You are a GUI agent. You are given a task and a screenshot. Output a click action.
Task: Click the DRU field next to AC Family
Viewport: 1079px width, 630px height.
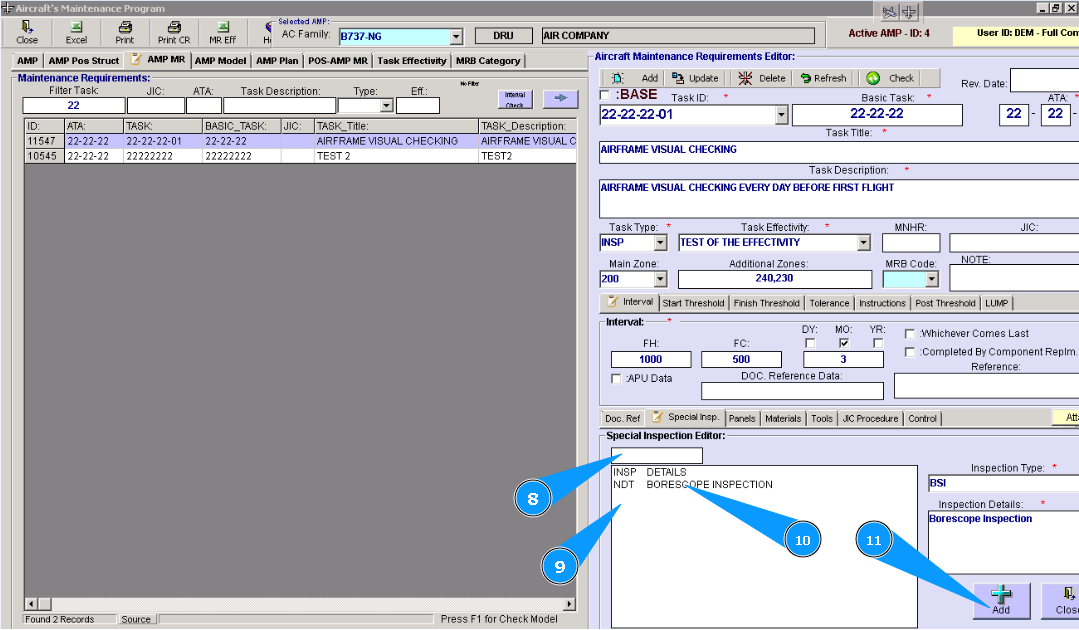503,36
